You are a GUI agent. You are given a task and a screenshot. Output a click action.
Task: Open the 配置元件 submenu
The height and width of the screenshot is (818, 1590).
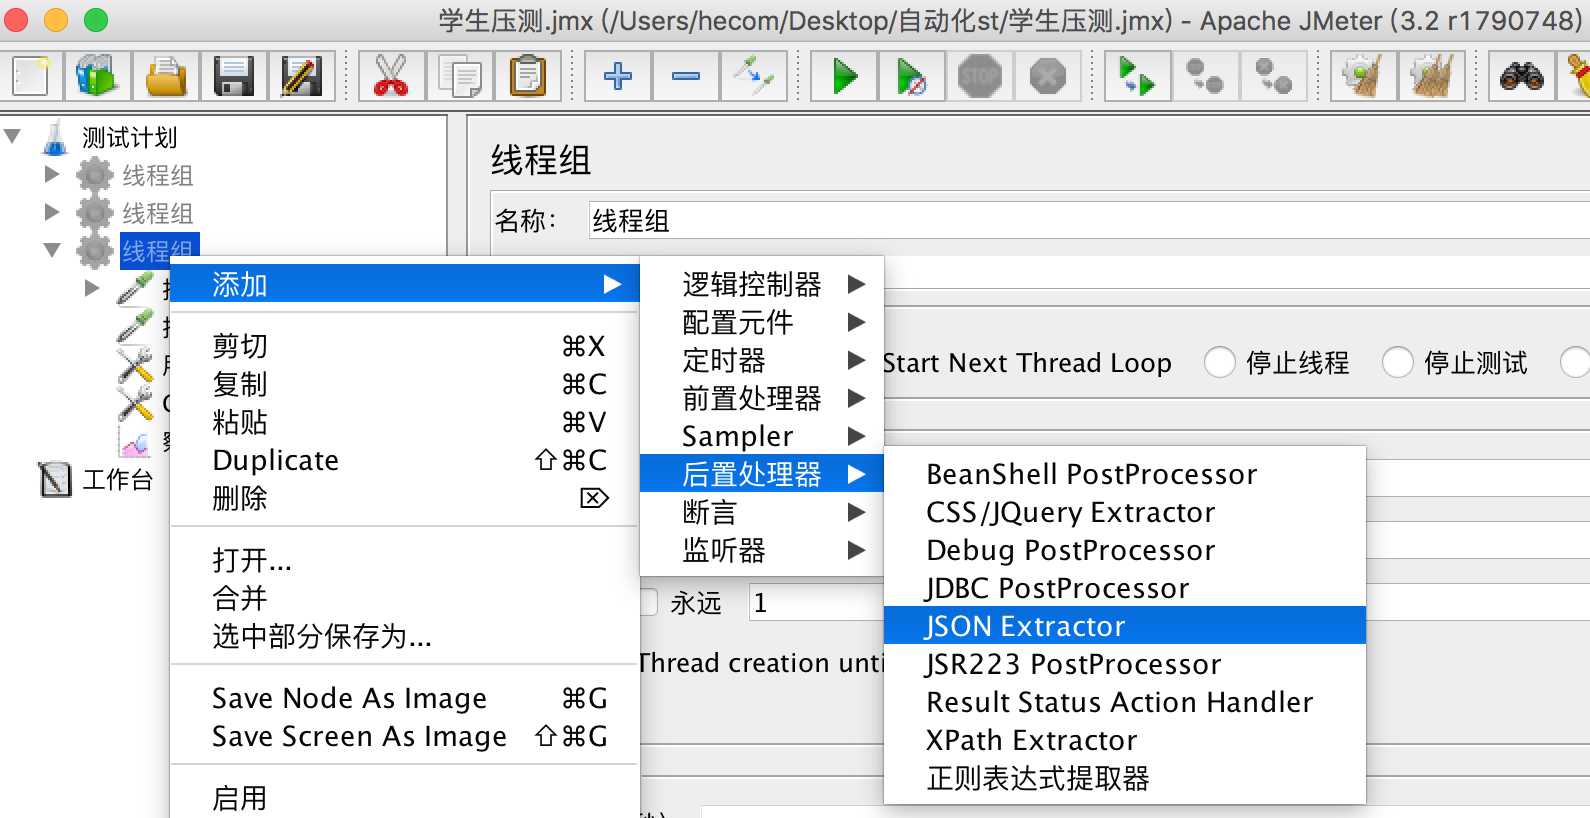[x=762, y=322]
